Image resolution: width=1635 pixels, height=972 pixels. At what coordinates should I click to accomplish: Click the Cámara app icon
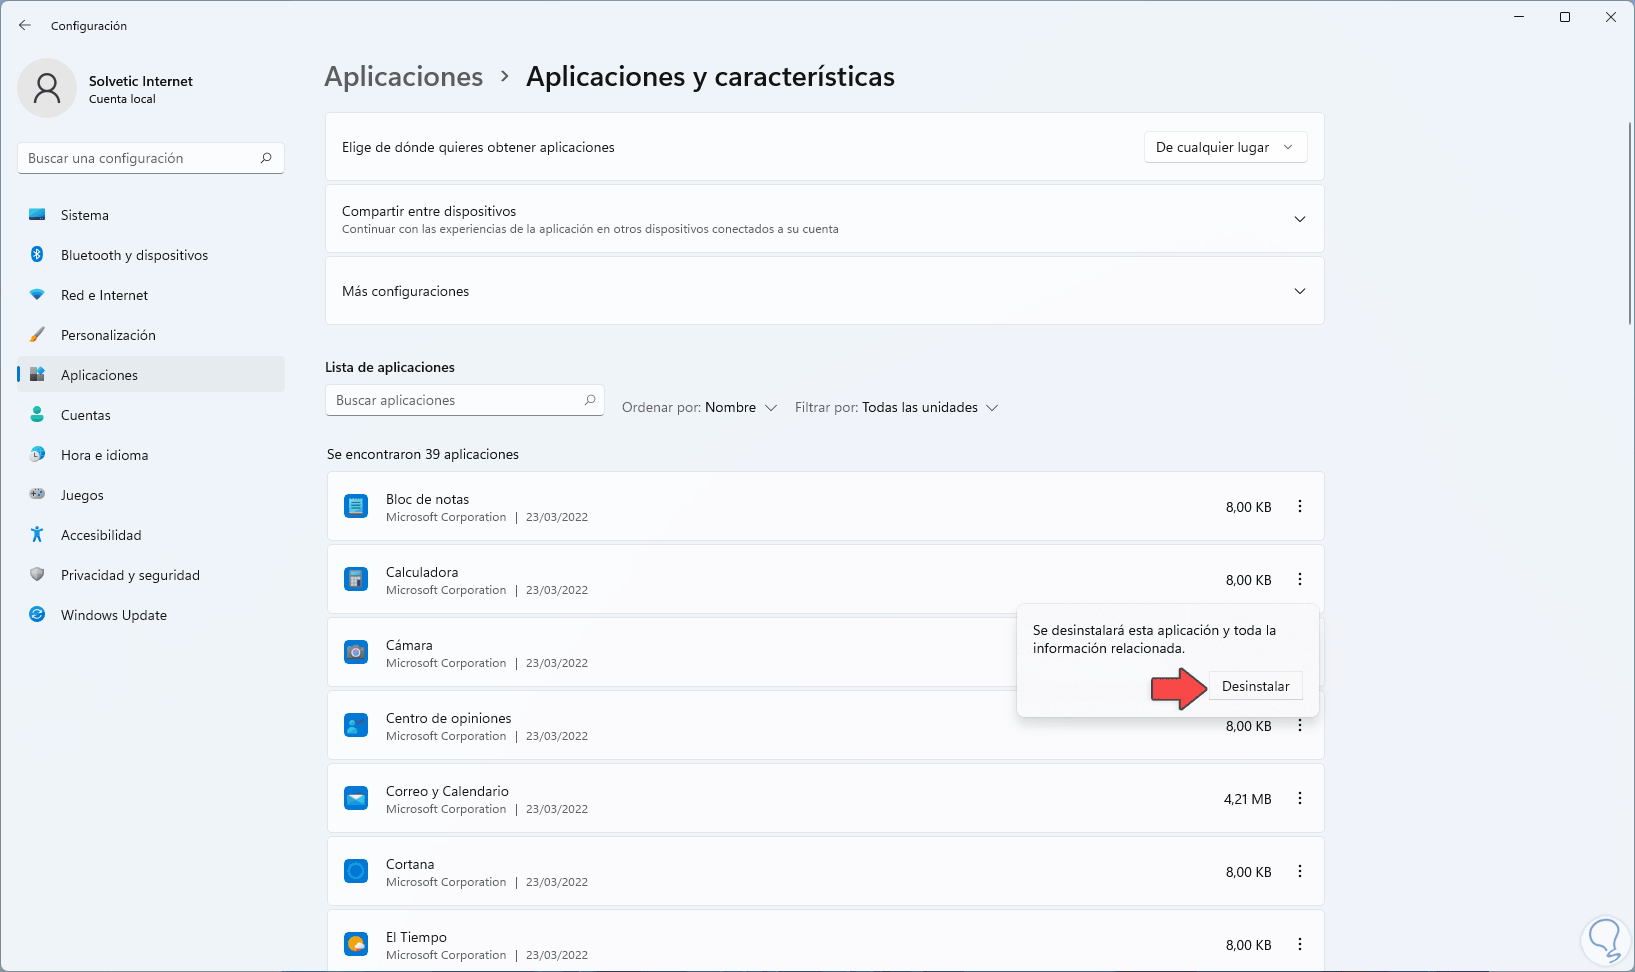(x=356, y=653)
